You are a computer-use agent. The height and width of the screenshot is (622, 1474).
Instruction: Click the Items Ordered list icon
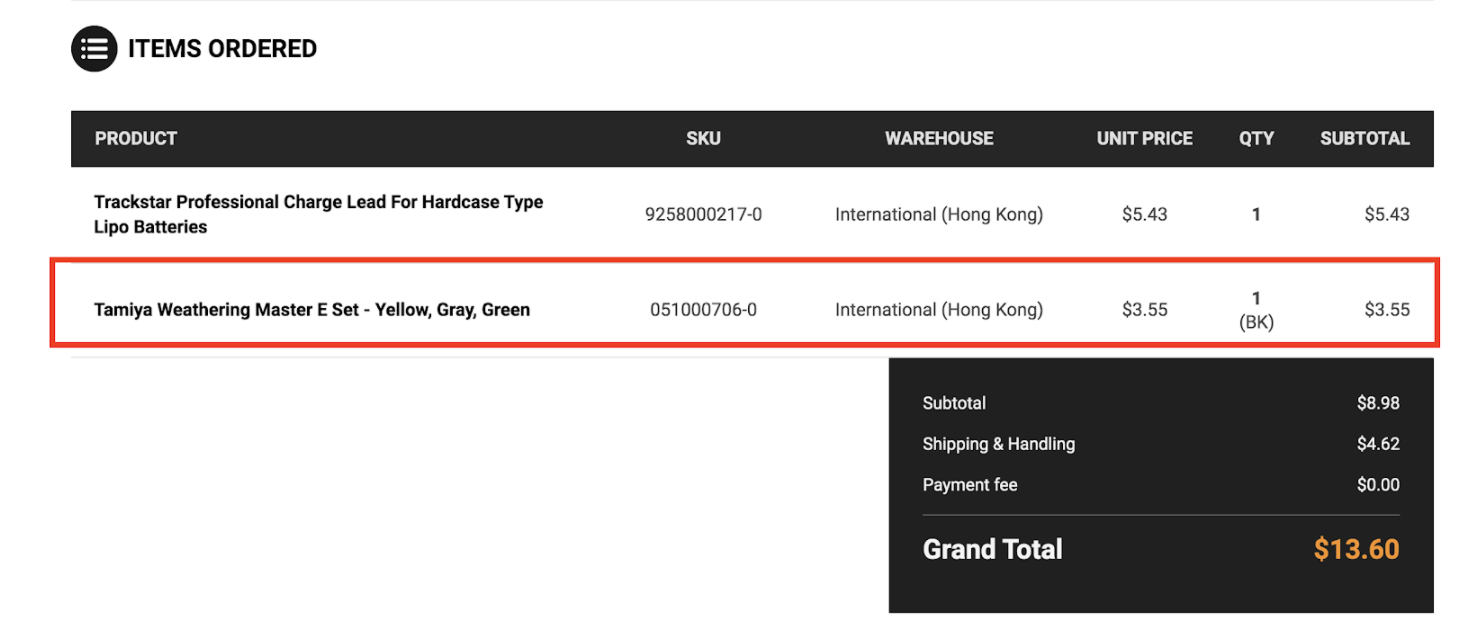point(94,48)
